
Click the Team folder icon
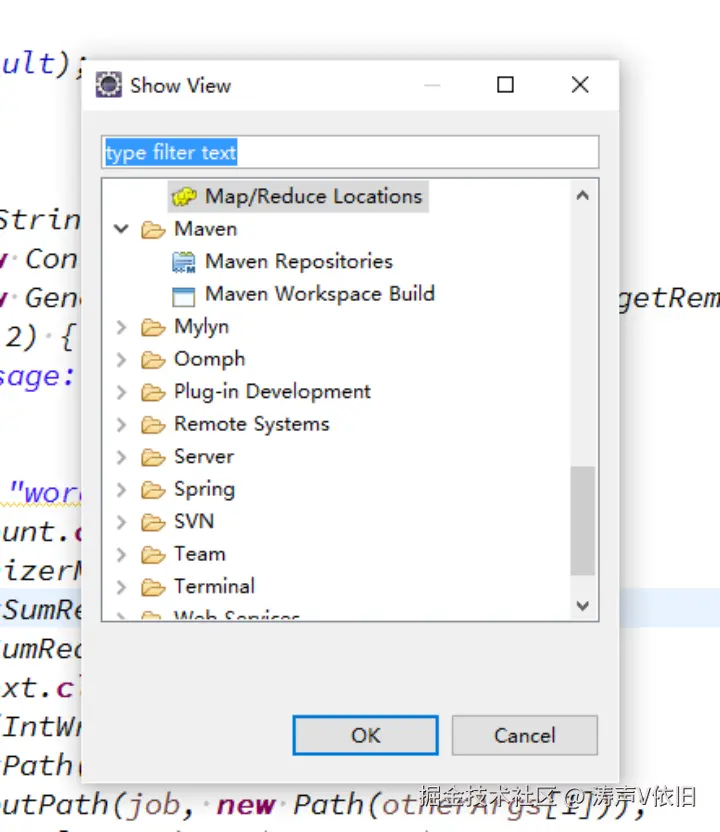[x=153, y=555]
